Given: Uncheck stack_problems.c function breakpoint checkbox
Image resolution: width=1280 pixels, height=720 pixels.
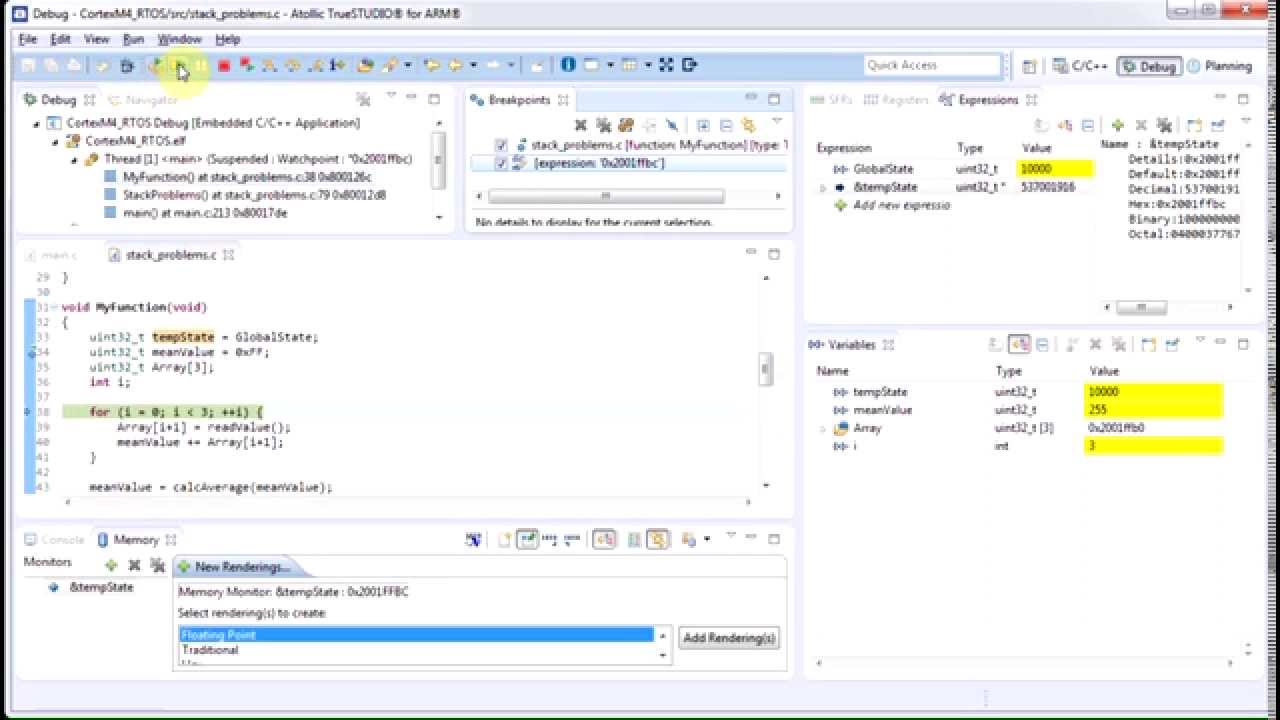Looking at the screenshot, I should pyautogui.click(x=501, y=145).
